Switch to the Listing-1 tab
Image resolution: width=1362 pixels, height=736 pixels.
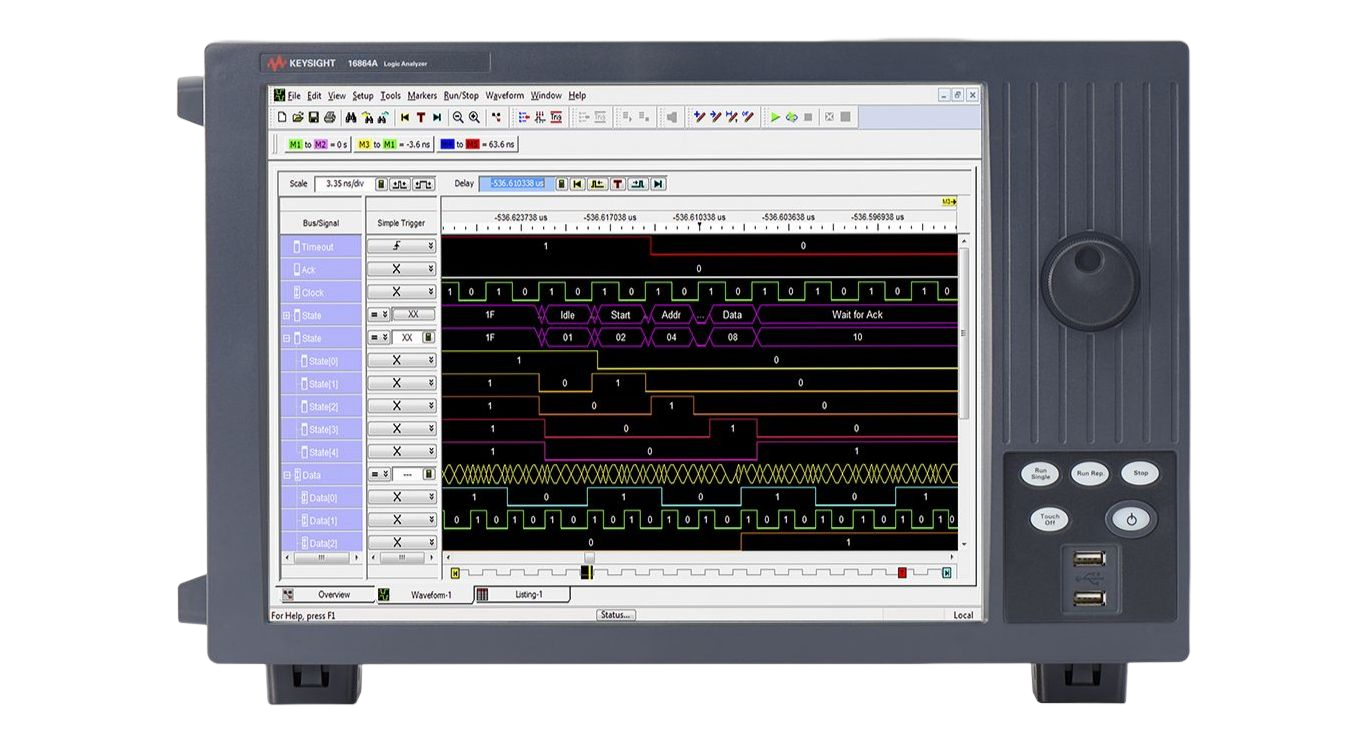[528, 594]
